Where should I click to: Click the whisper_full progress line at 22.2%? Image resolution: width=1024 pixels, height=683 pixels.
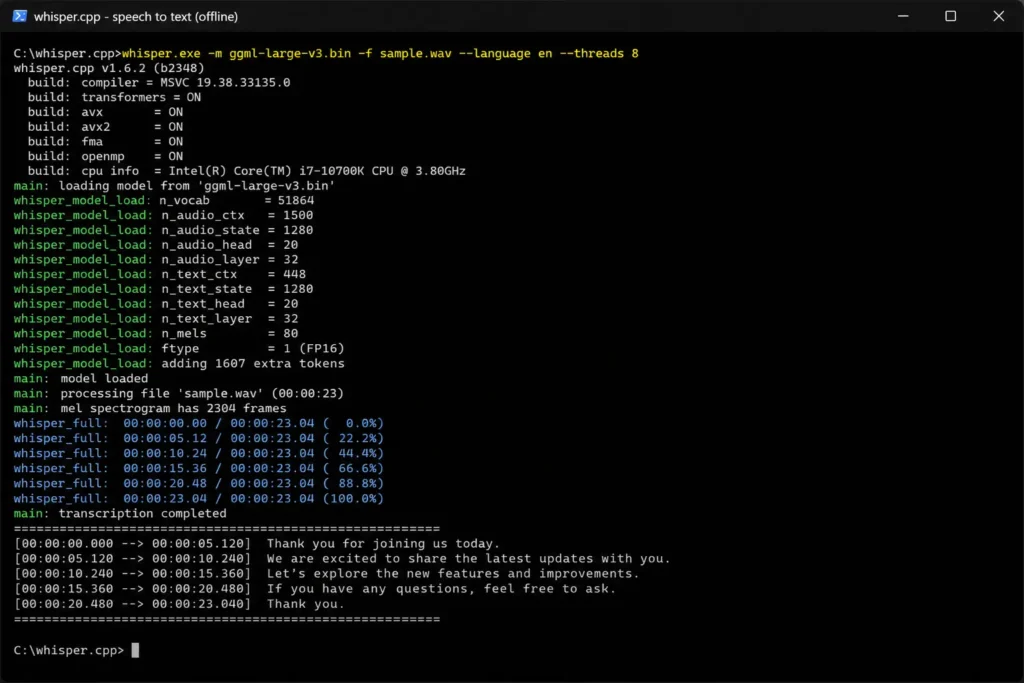pyautogui.click(x=199, y=439)
